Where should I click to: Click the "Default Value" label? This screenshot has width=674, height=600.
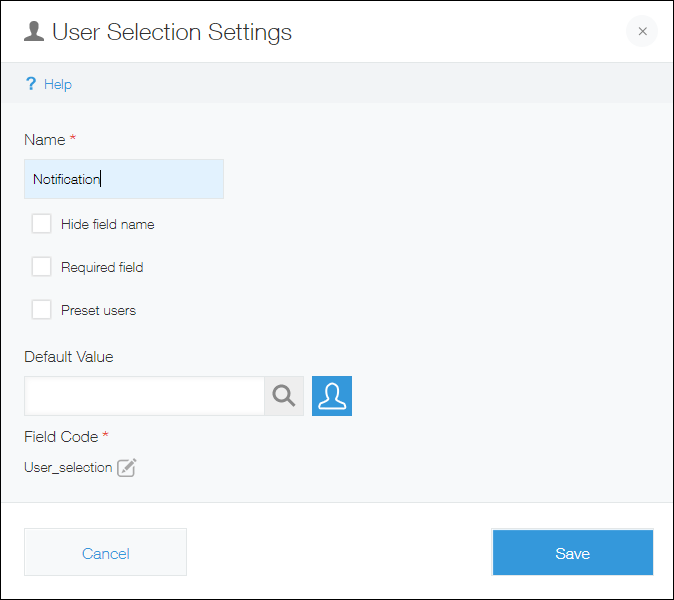click(69, 357)
